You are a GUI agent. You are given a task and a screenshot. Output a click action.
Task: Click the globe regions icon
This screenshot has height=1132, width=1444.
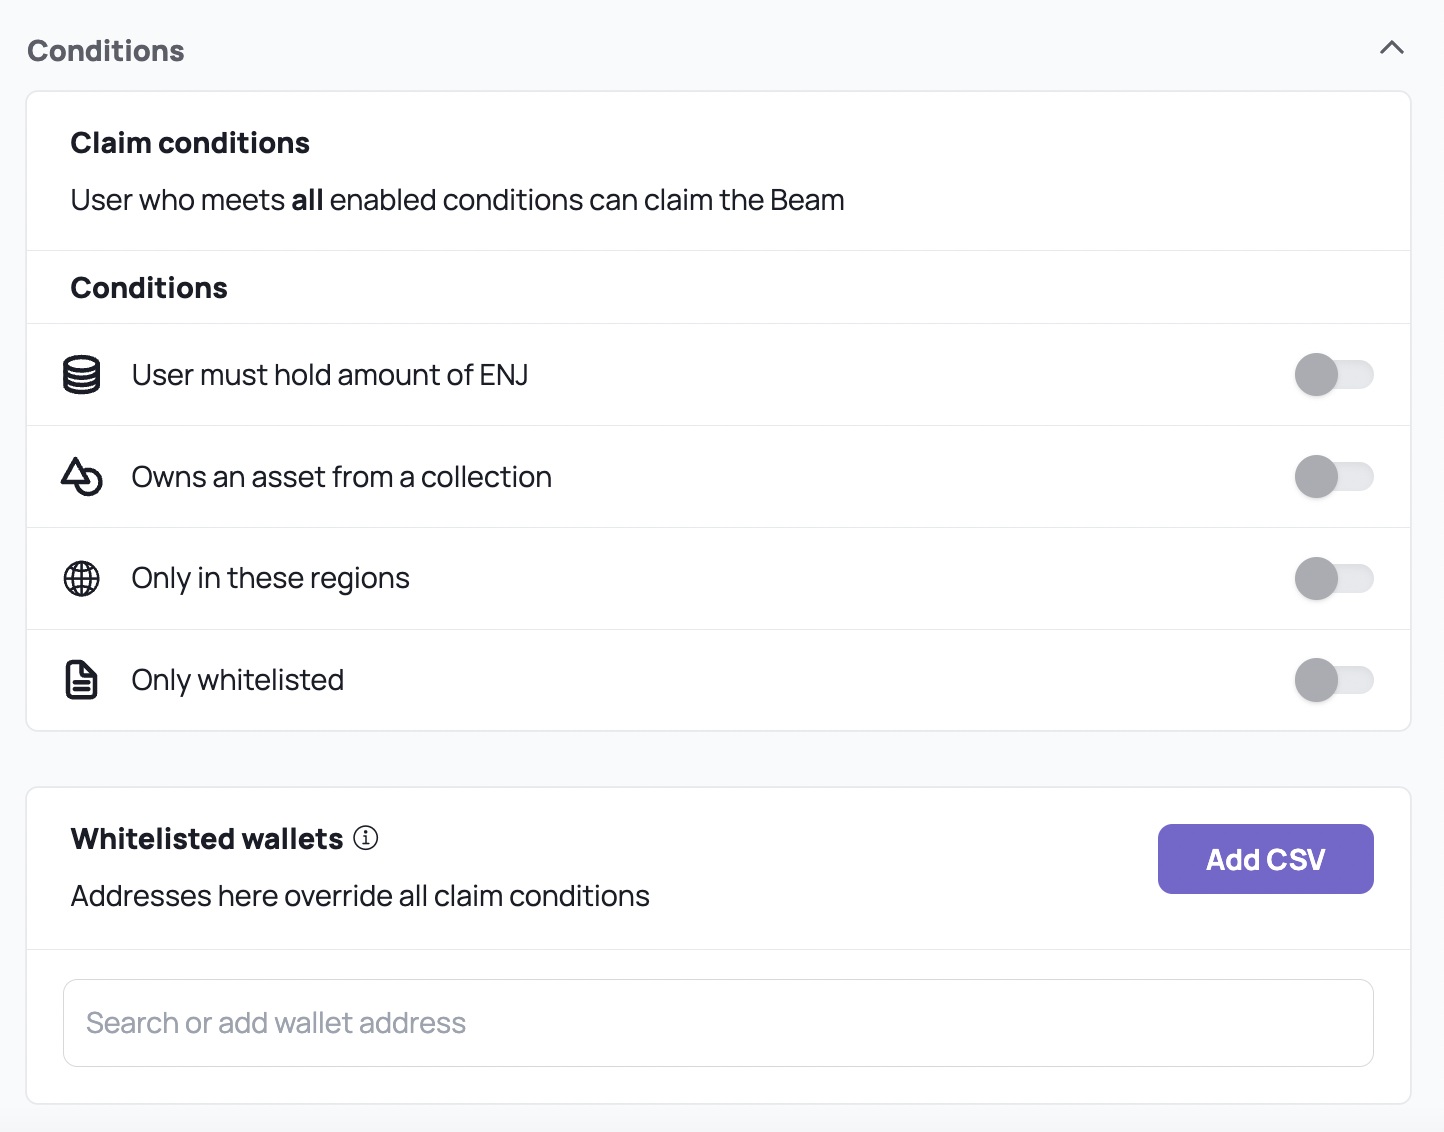click(x=82, y=579)
